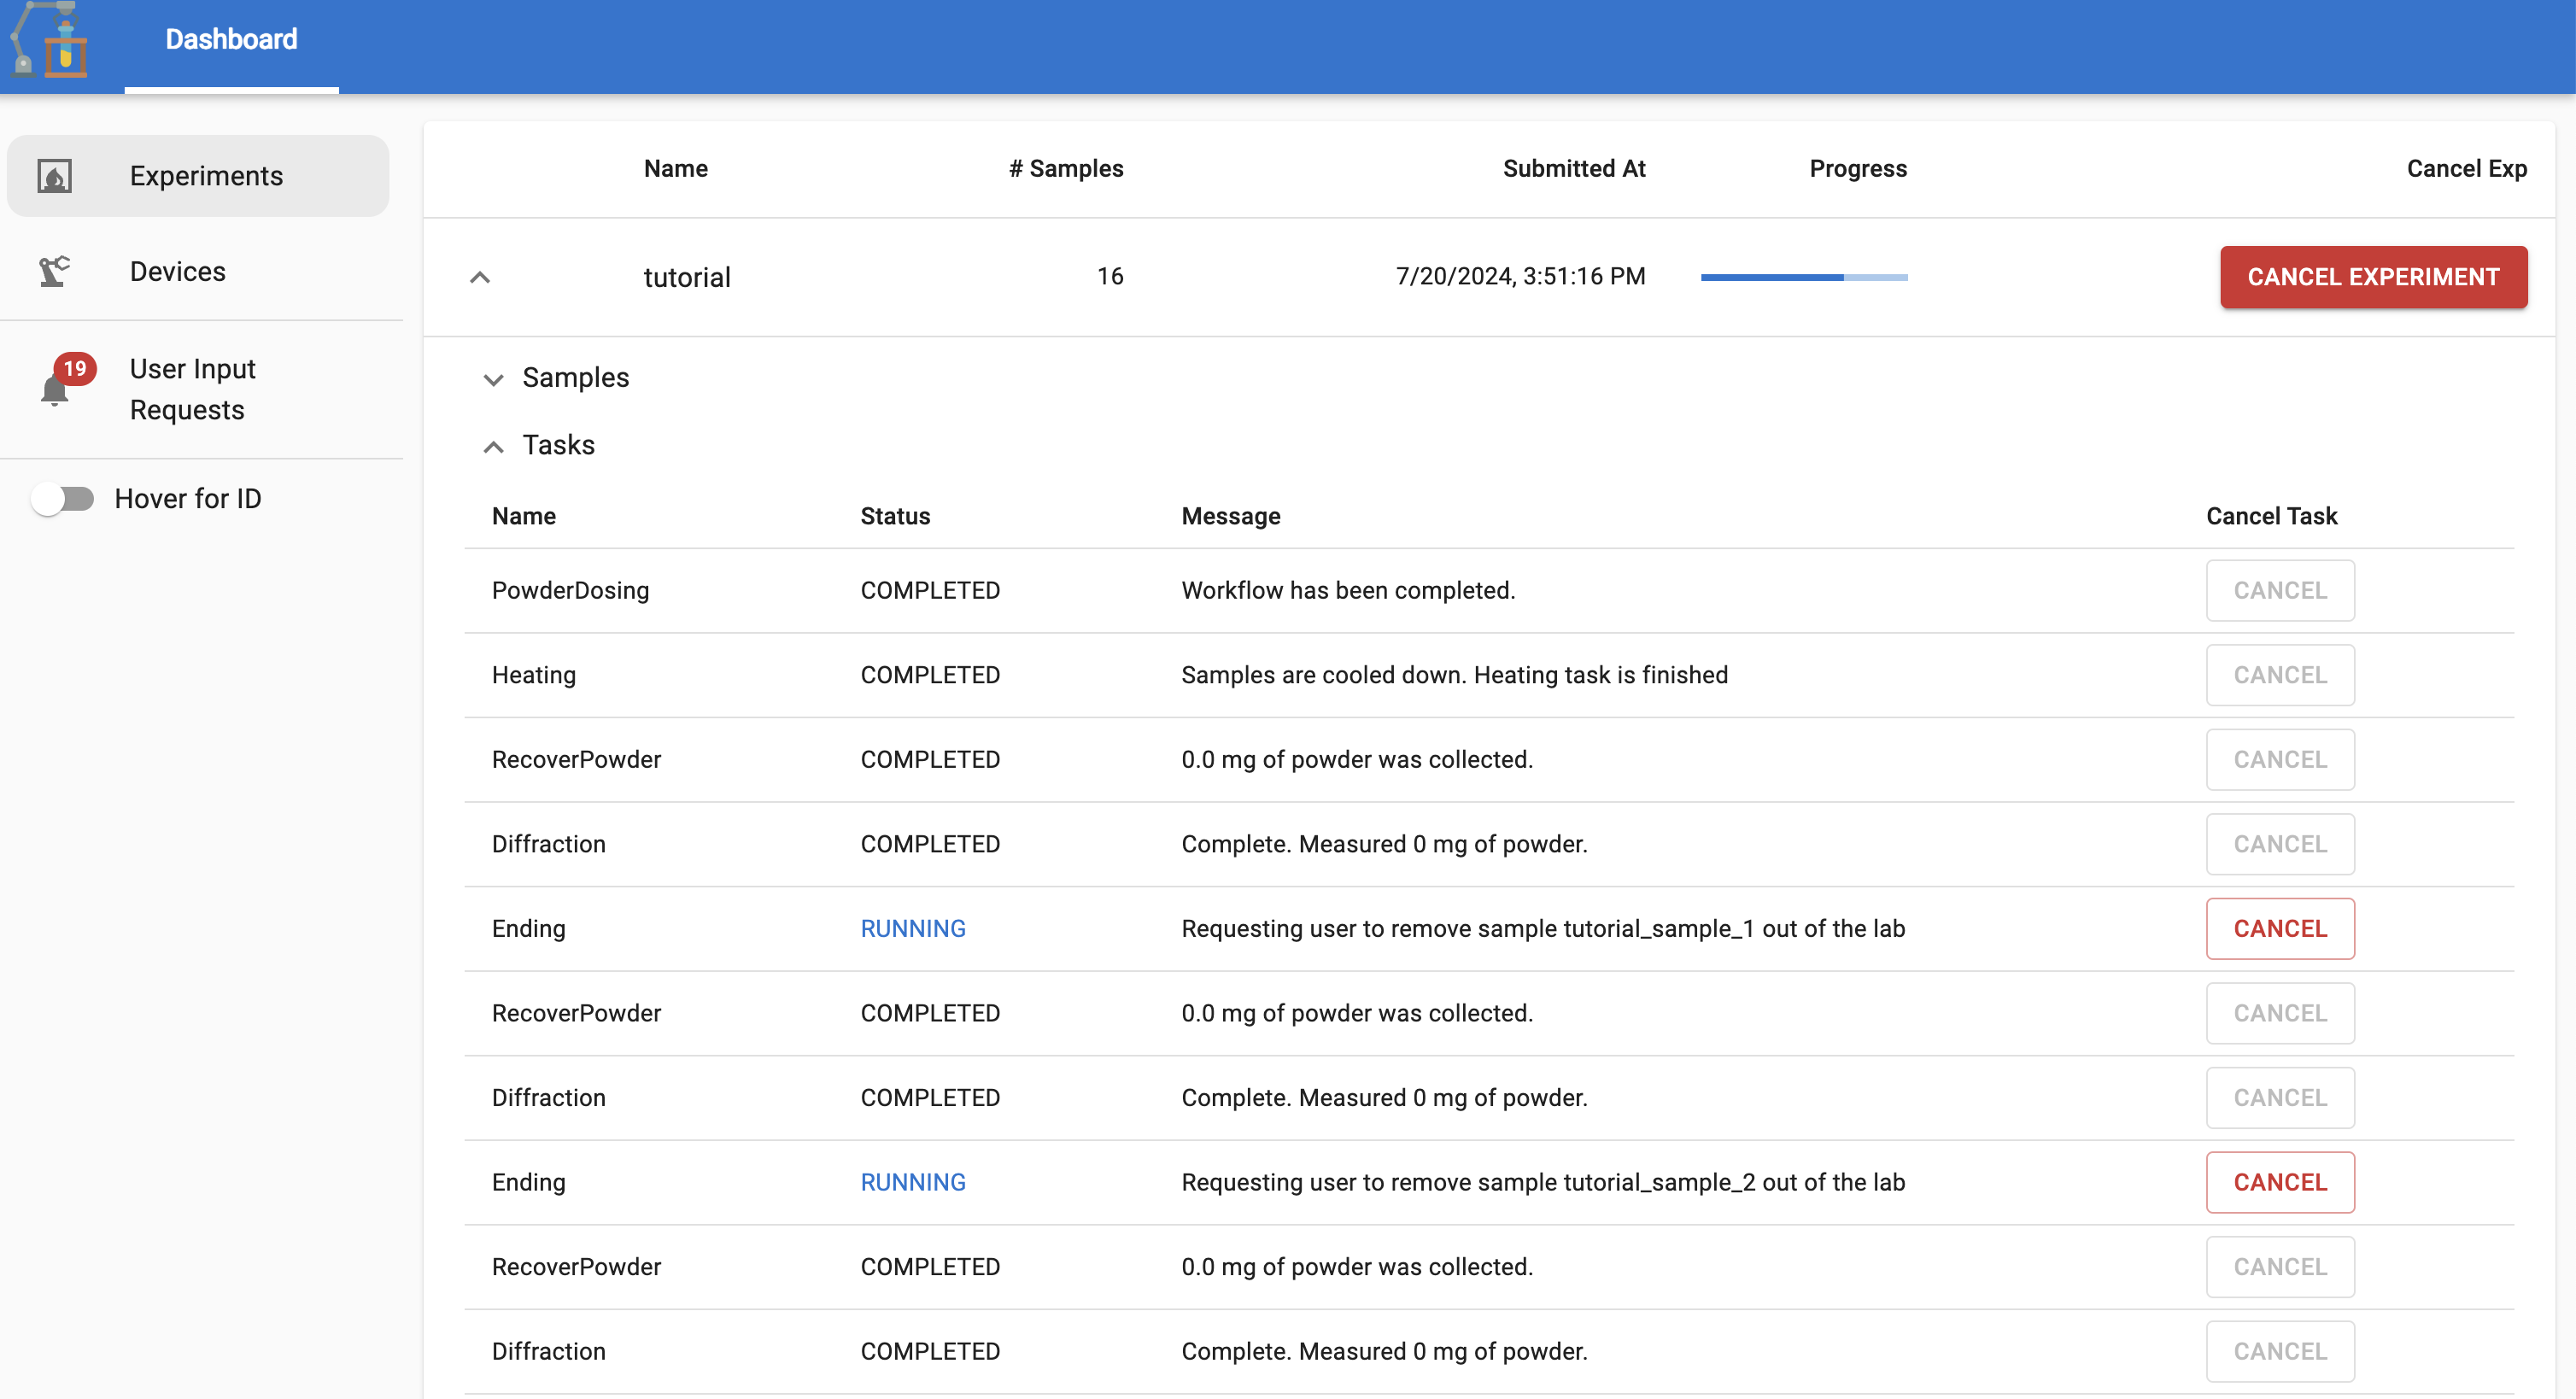The image size is (2576, 1399).
Task: Click the Name column header of experiments
Action: 676,168
